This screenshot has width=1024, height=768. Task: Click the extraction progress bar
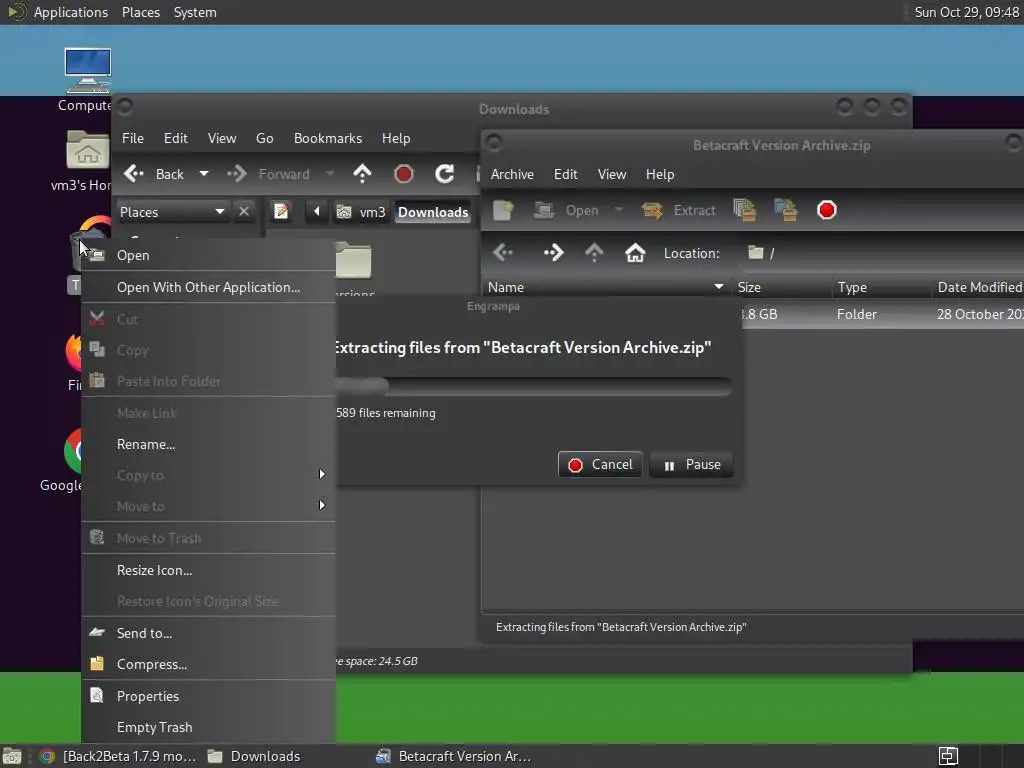(x=532, y=386)
